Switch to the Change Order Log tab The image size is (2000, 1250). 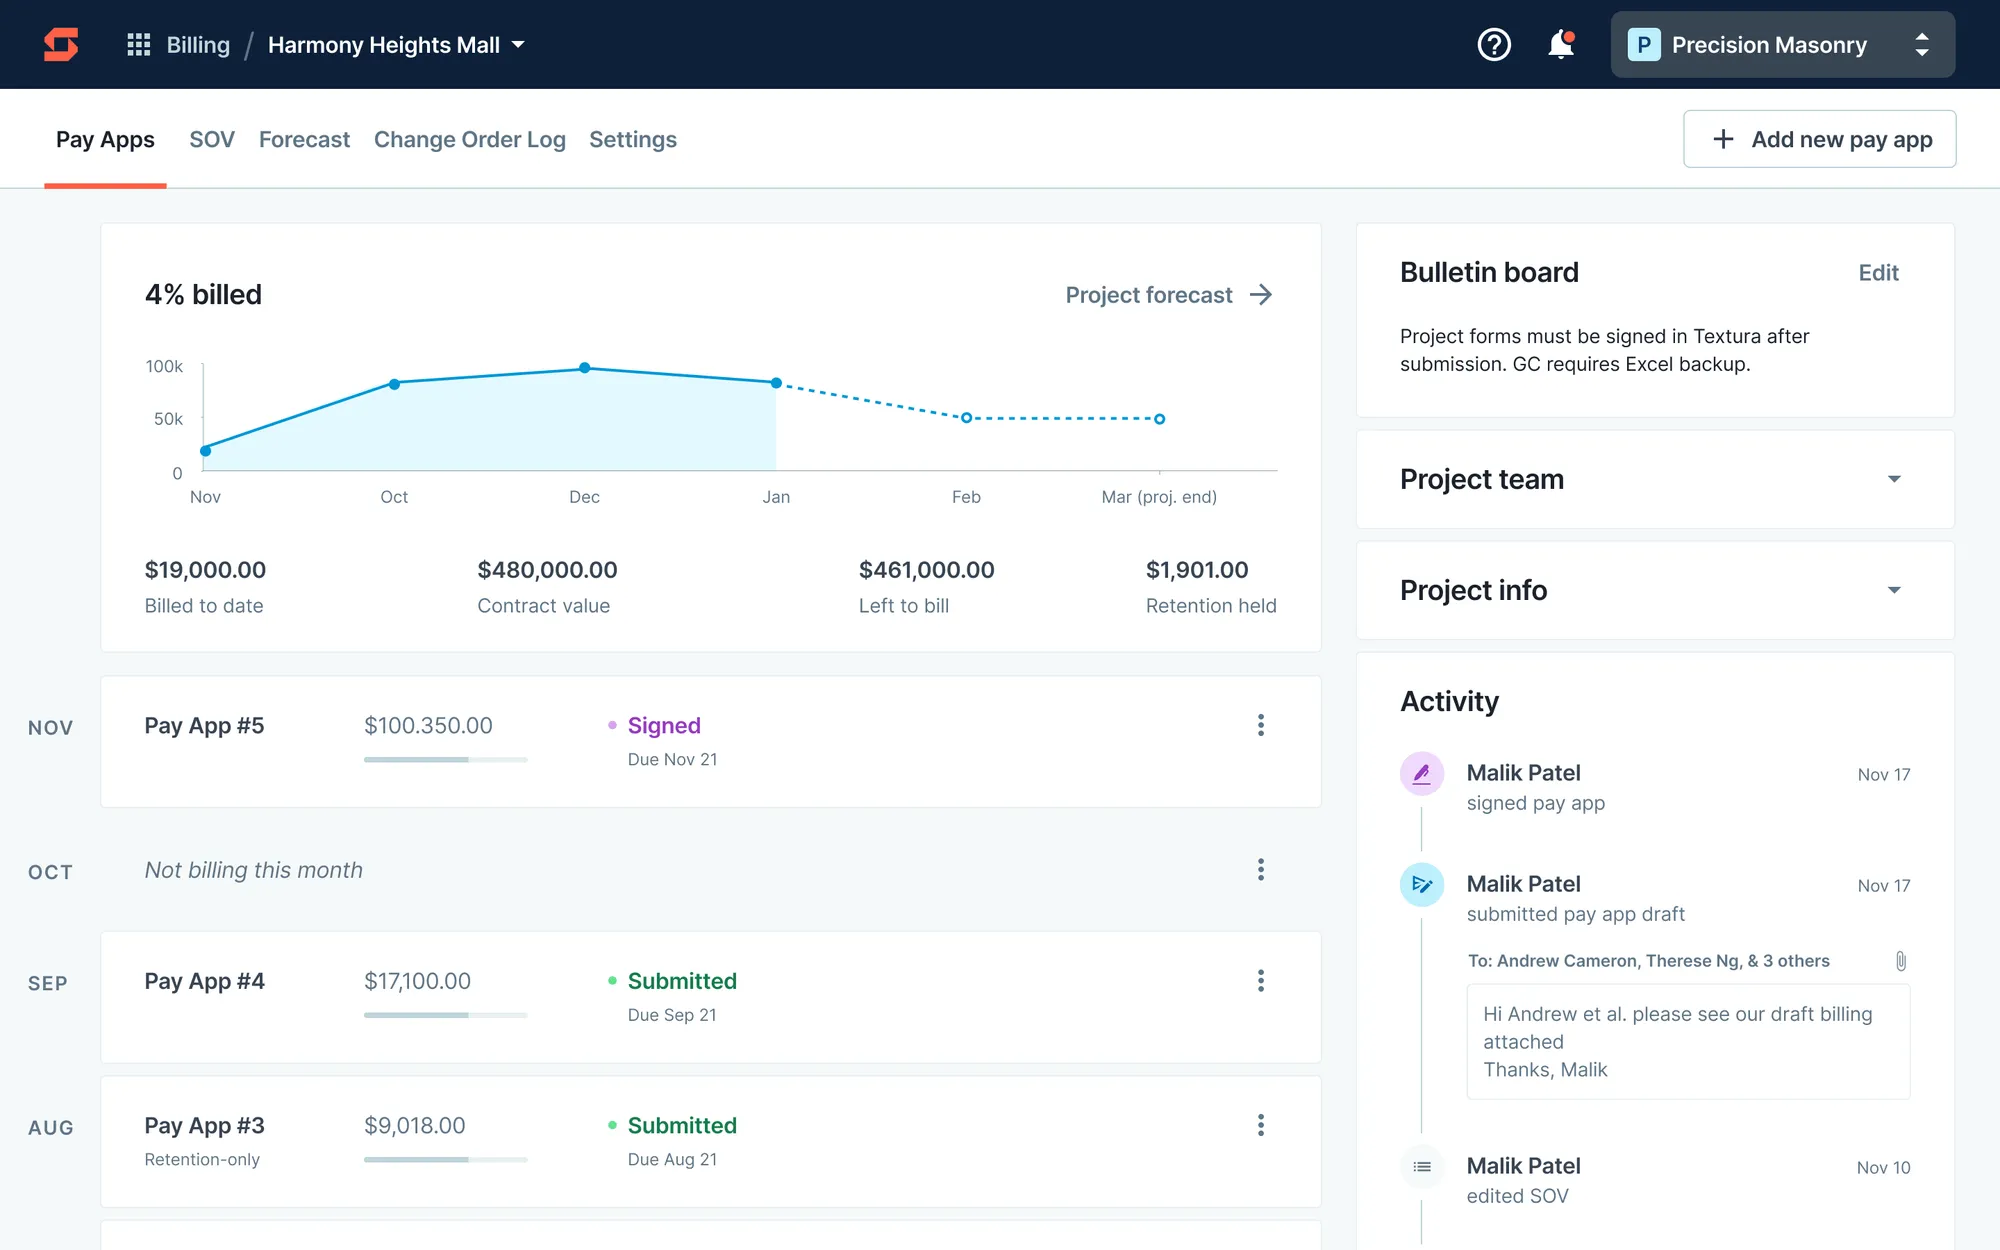click(469, 140)
